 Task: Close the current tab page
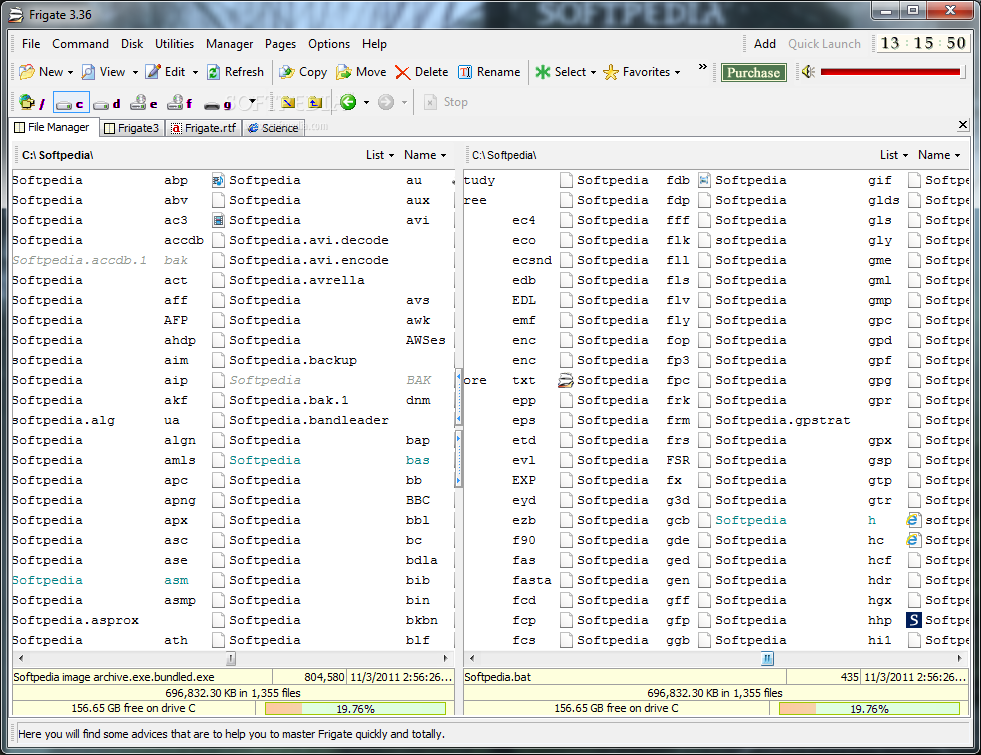point(963,124)
